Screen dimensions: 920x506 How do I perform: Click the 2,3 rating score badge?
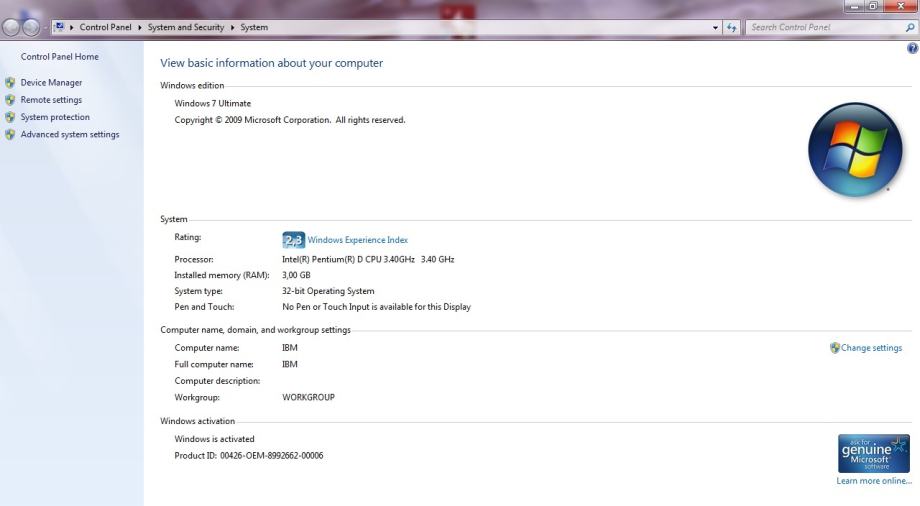click(293, 239)
